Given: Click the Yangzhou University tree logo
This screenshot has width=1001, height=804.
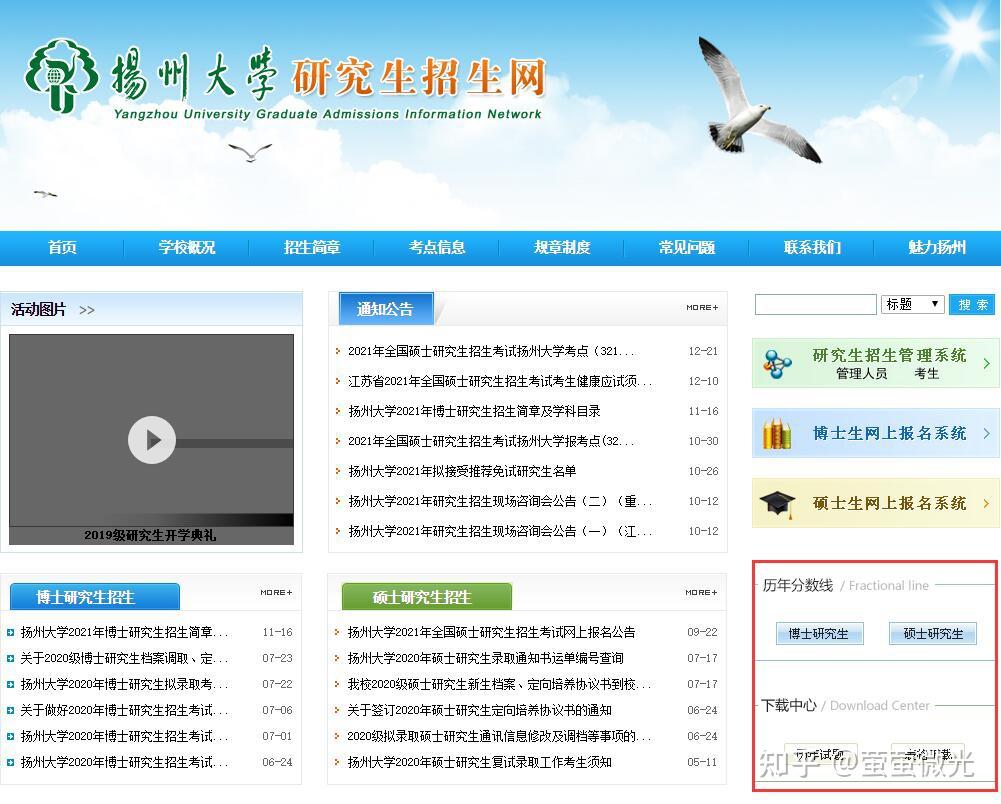Looking at the screenshot, I should [61, 75].
